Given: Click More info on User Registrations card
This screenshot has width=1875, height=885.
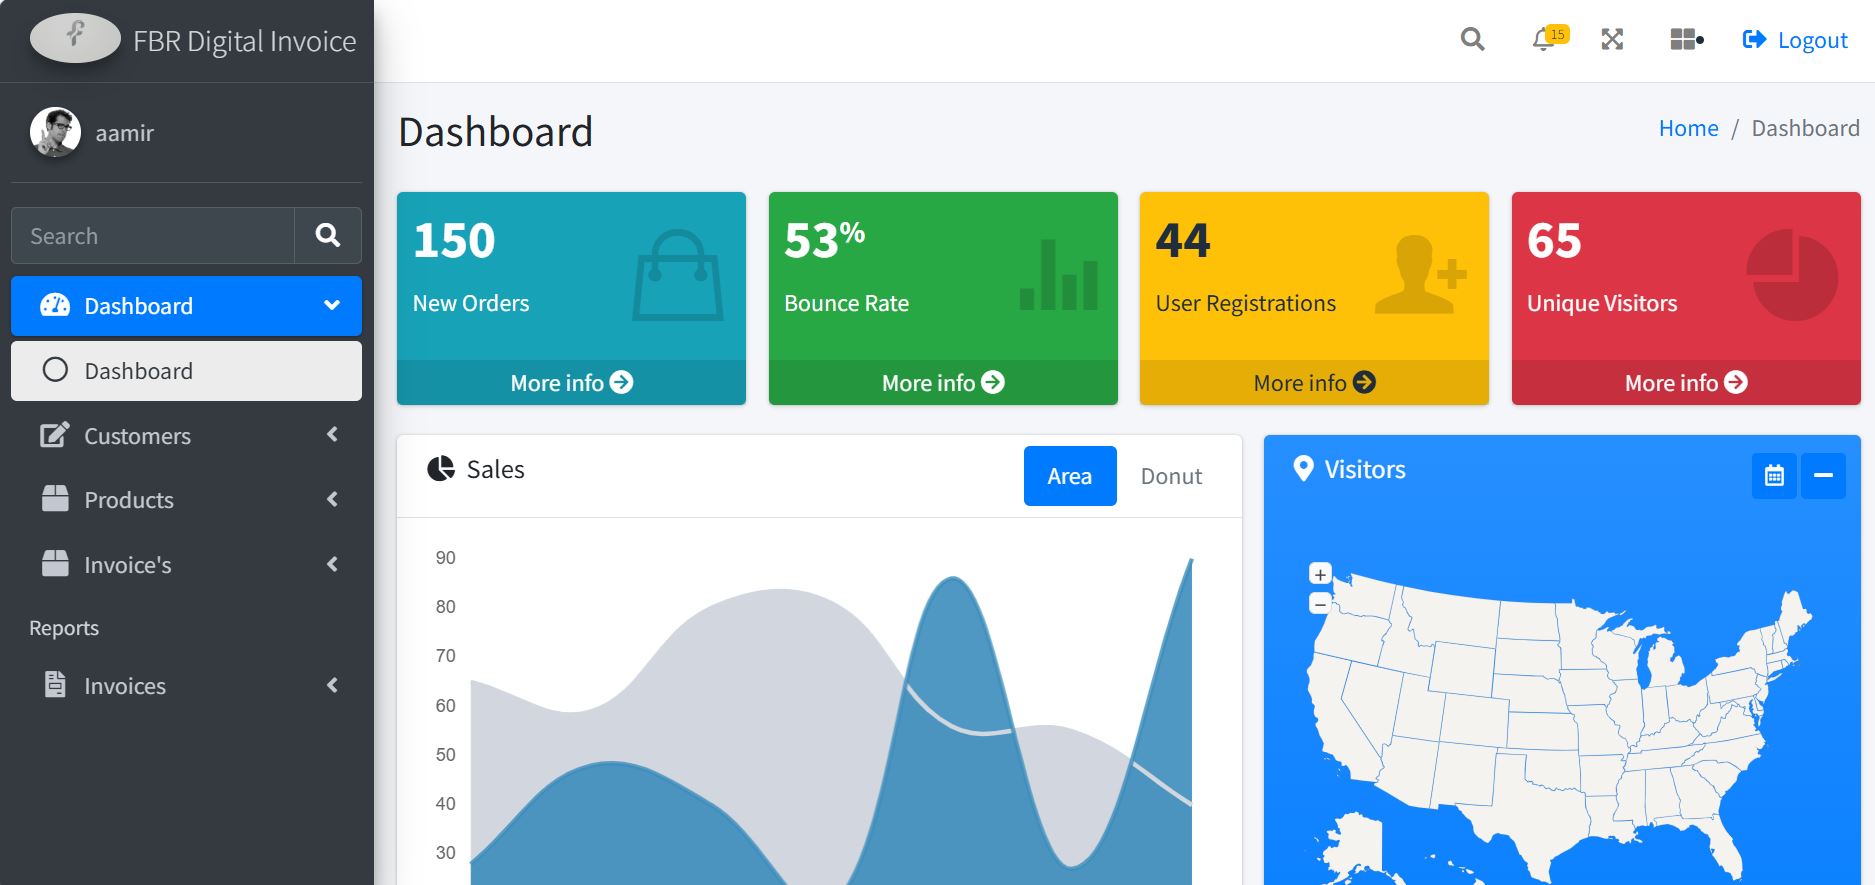Looking at the screenshot, I should [x=1314, y=383].
